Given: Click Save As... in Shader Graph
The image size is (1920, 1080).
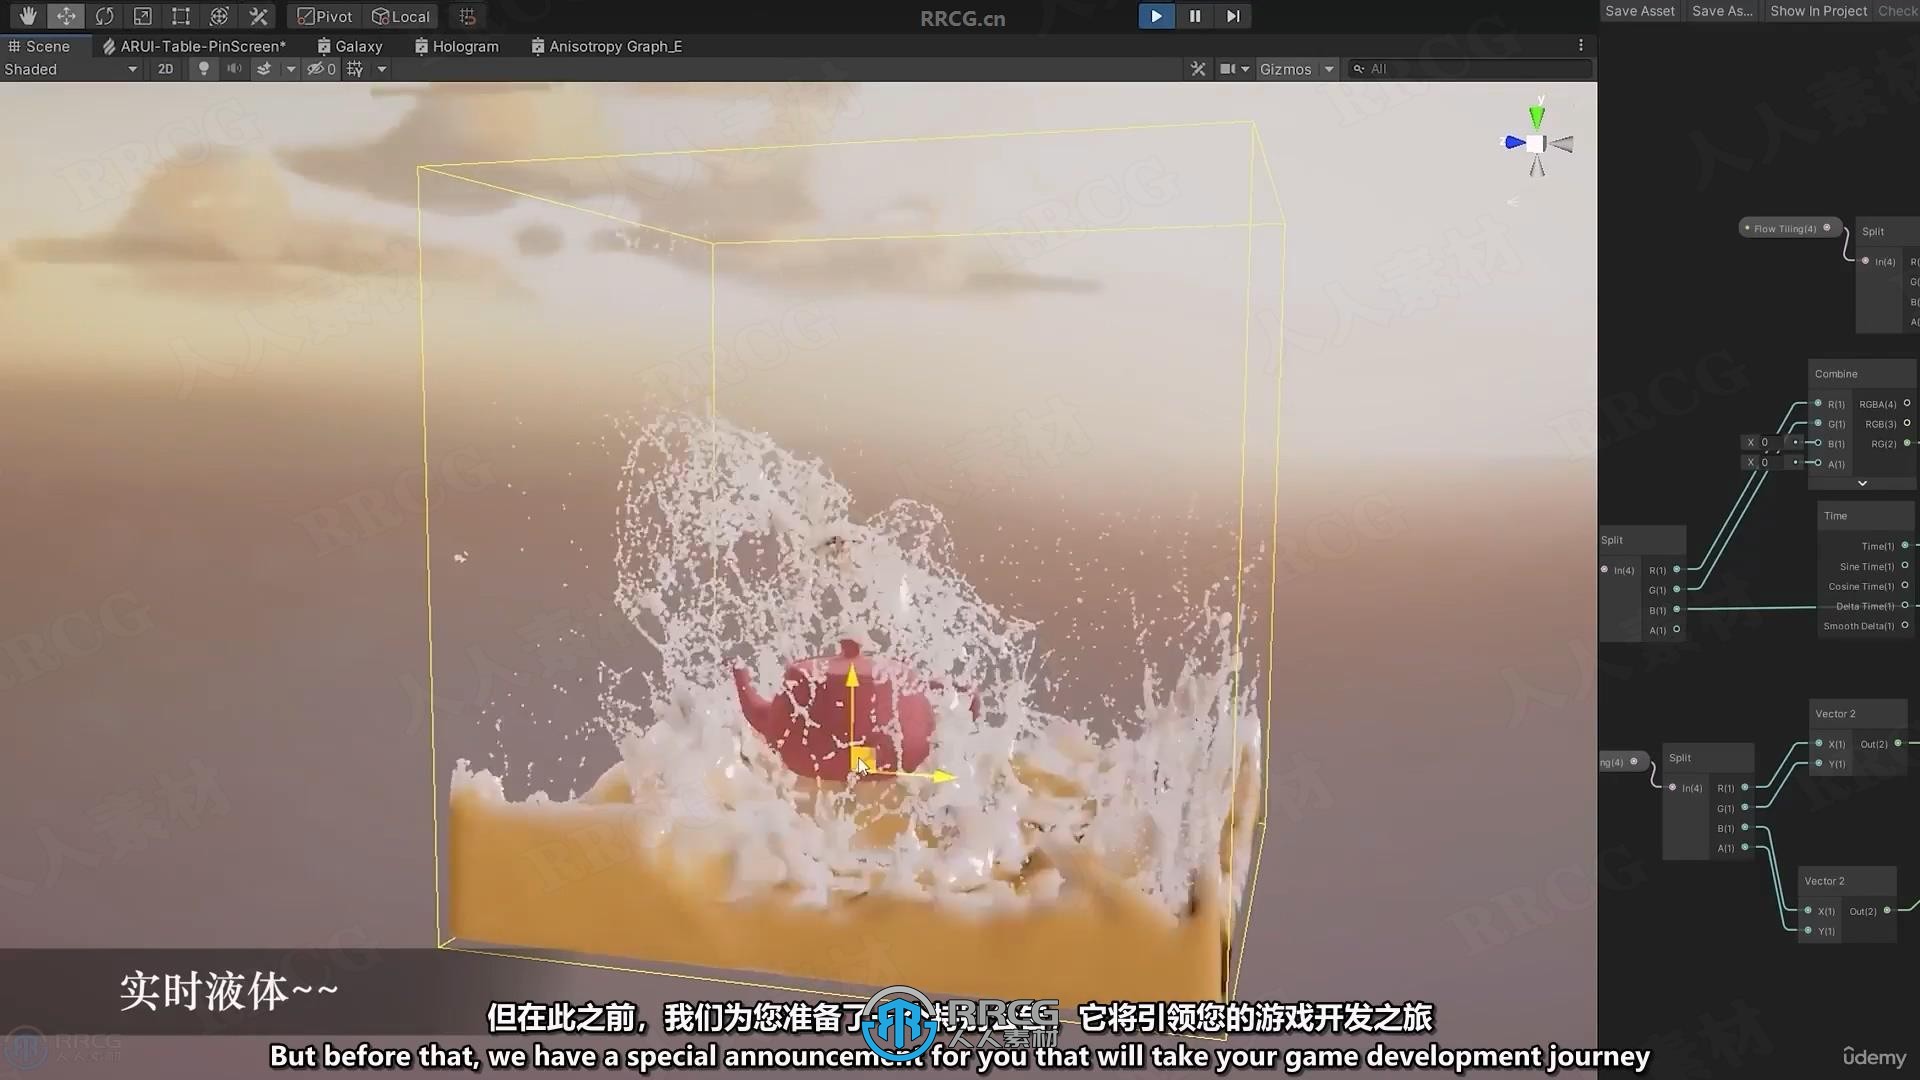Looking at the screenshot, I should click(x=1722, y=11).
